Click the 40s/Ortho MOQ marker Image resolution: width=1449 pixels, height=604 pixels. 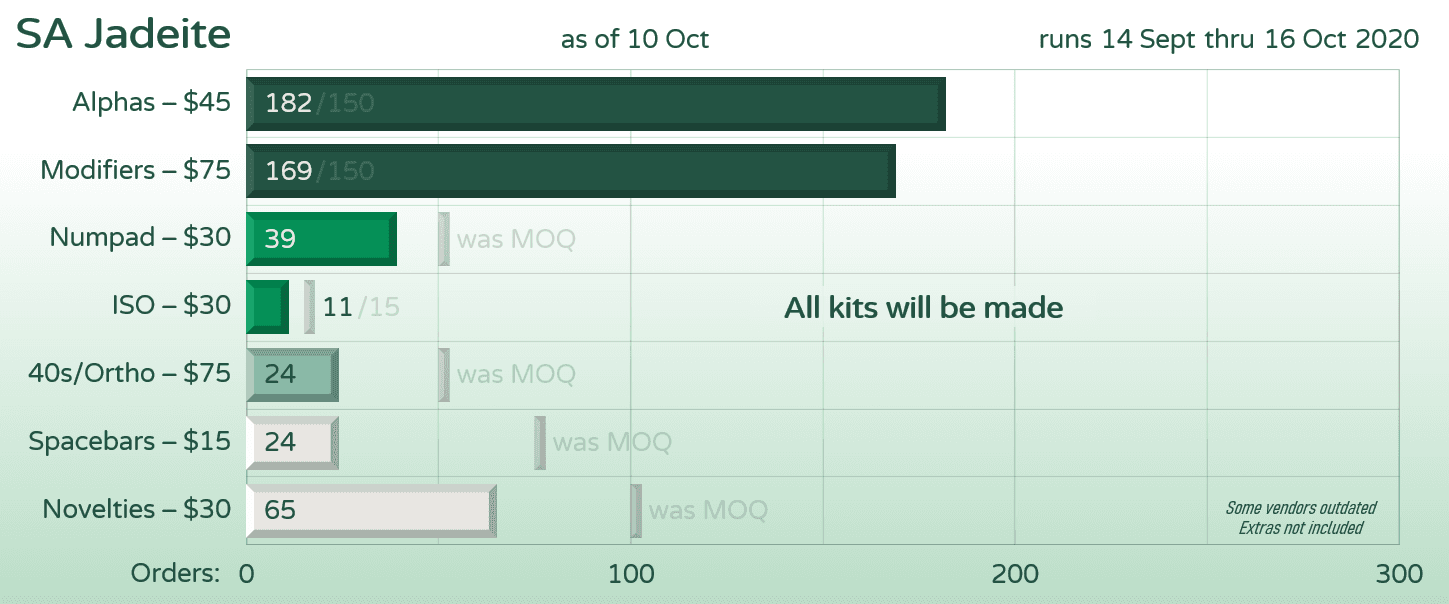point(444,374)
